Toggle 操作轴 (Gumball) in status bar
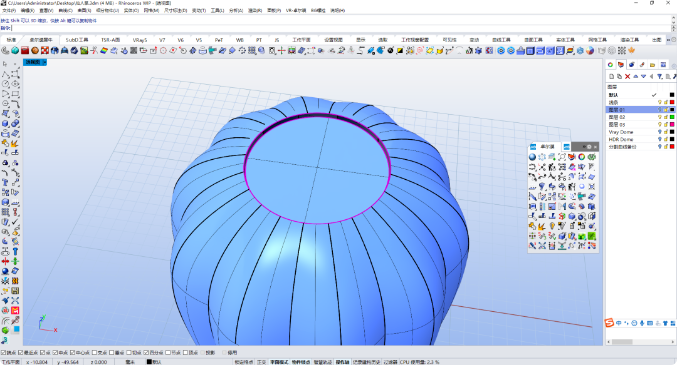Screen dimensions: 679x365 pos(343,362)
